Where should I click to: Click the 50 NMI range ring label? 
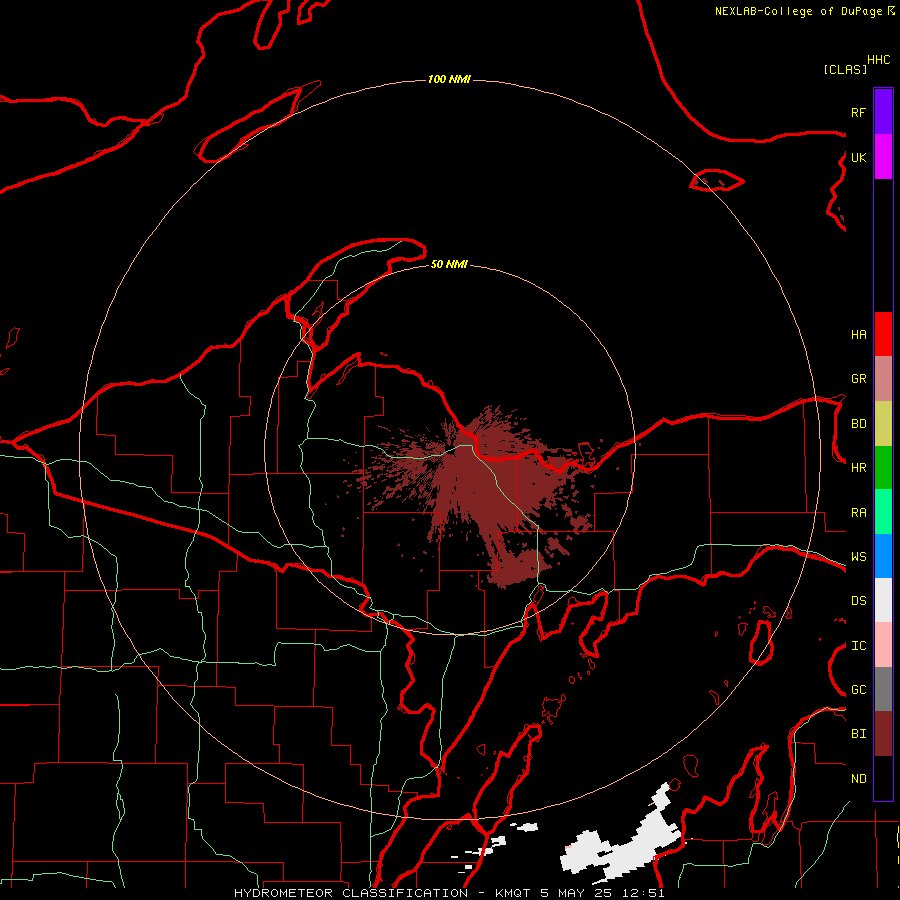(449, 264)
